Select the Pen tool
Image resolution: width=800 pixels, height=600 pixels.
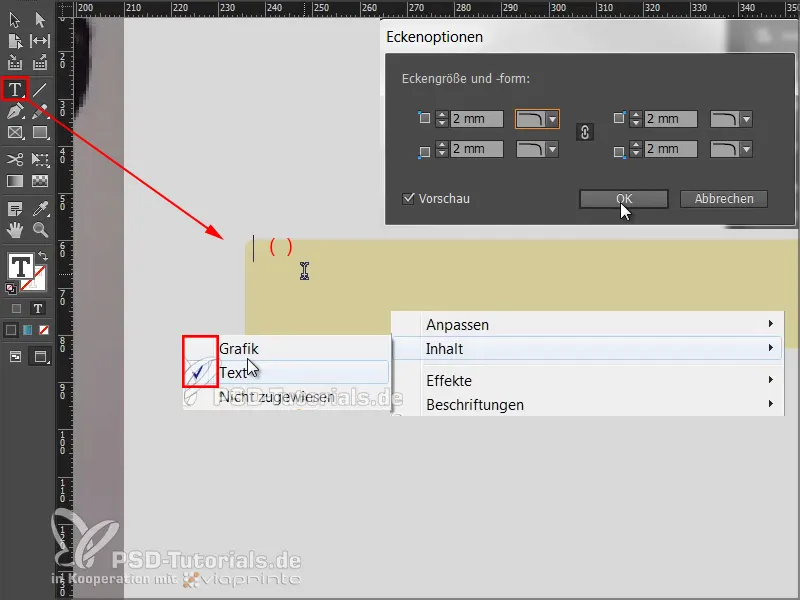tap(15, 111)
